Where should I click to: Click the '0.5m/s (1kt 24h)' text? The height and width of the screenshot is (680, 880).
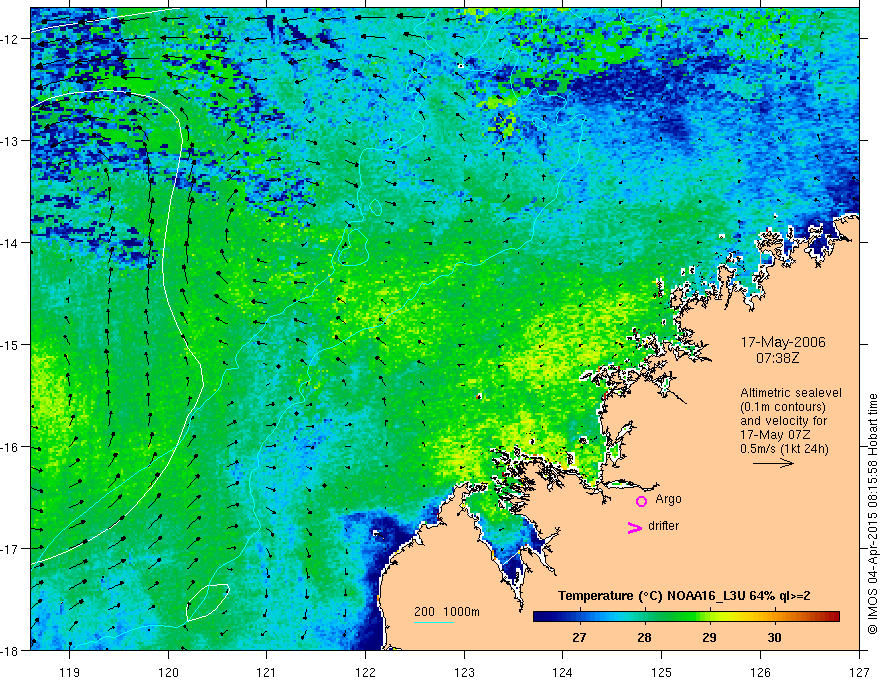click(x=784, y=449)
